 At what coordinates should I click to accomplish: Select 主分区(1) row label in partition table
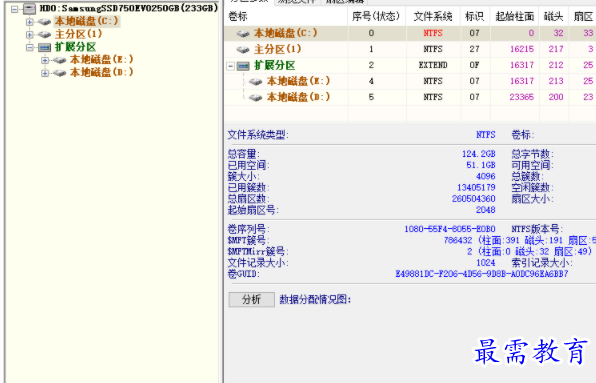point(277,49)
